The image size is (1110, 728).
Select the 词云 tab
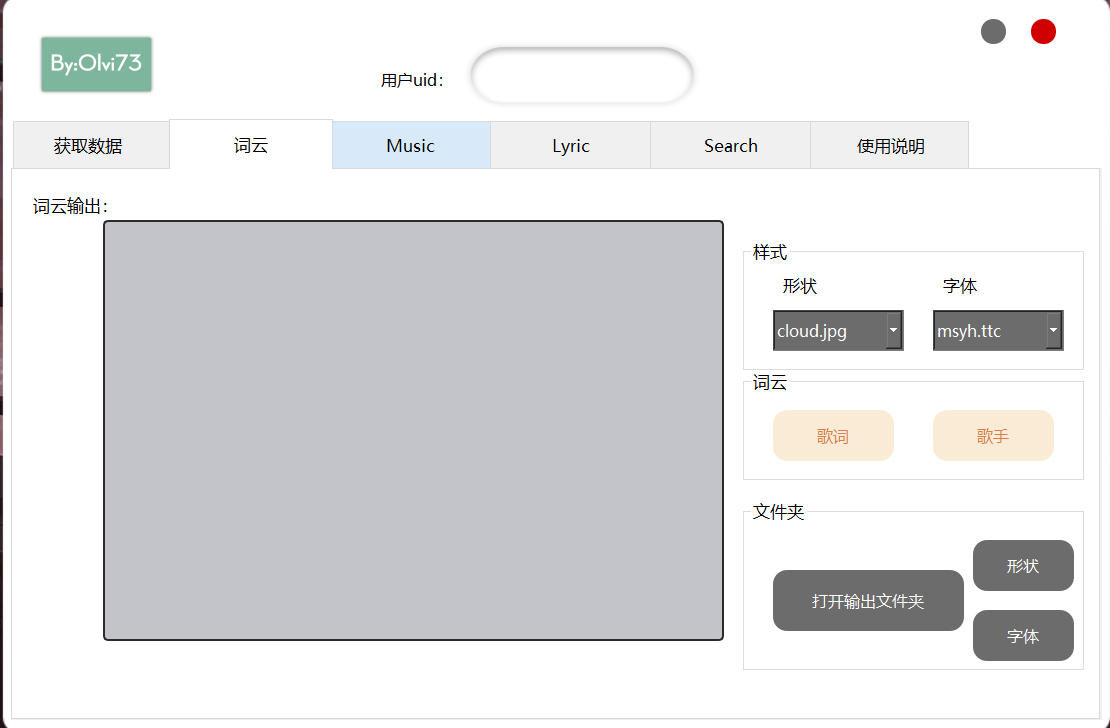(x=251, y=145)
